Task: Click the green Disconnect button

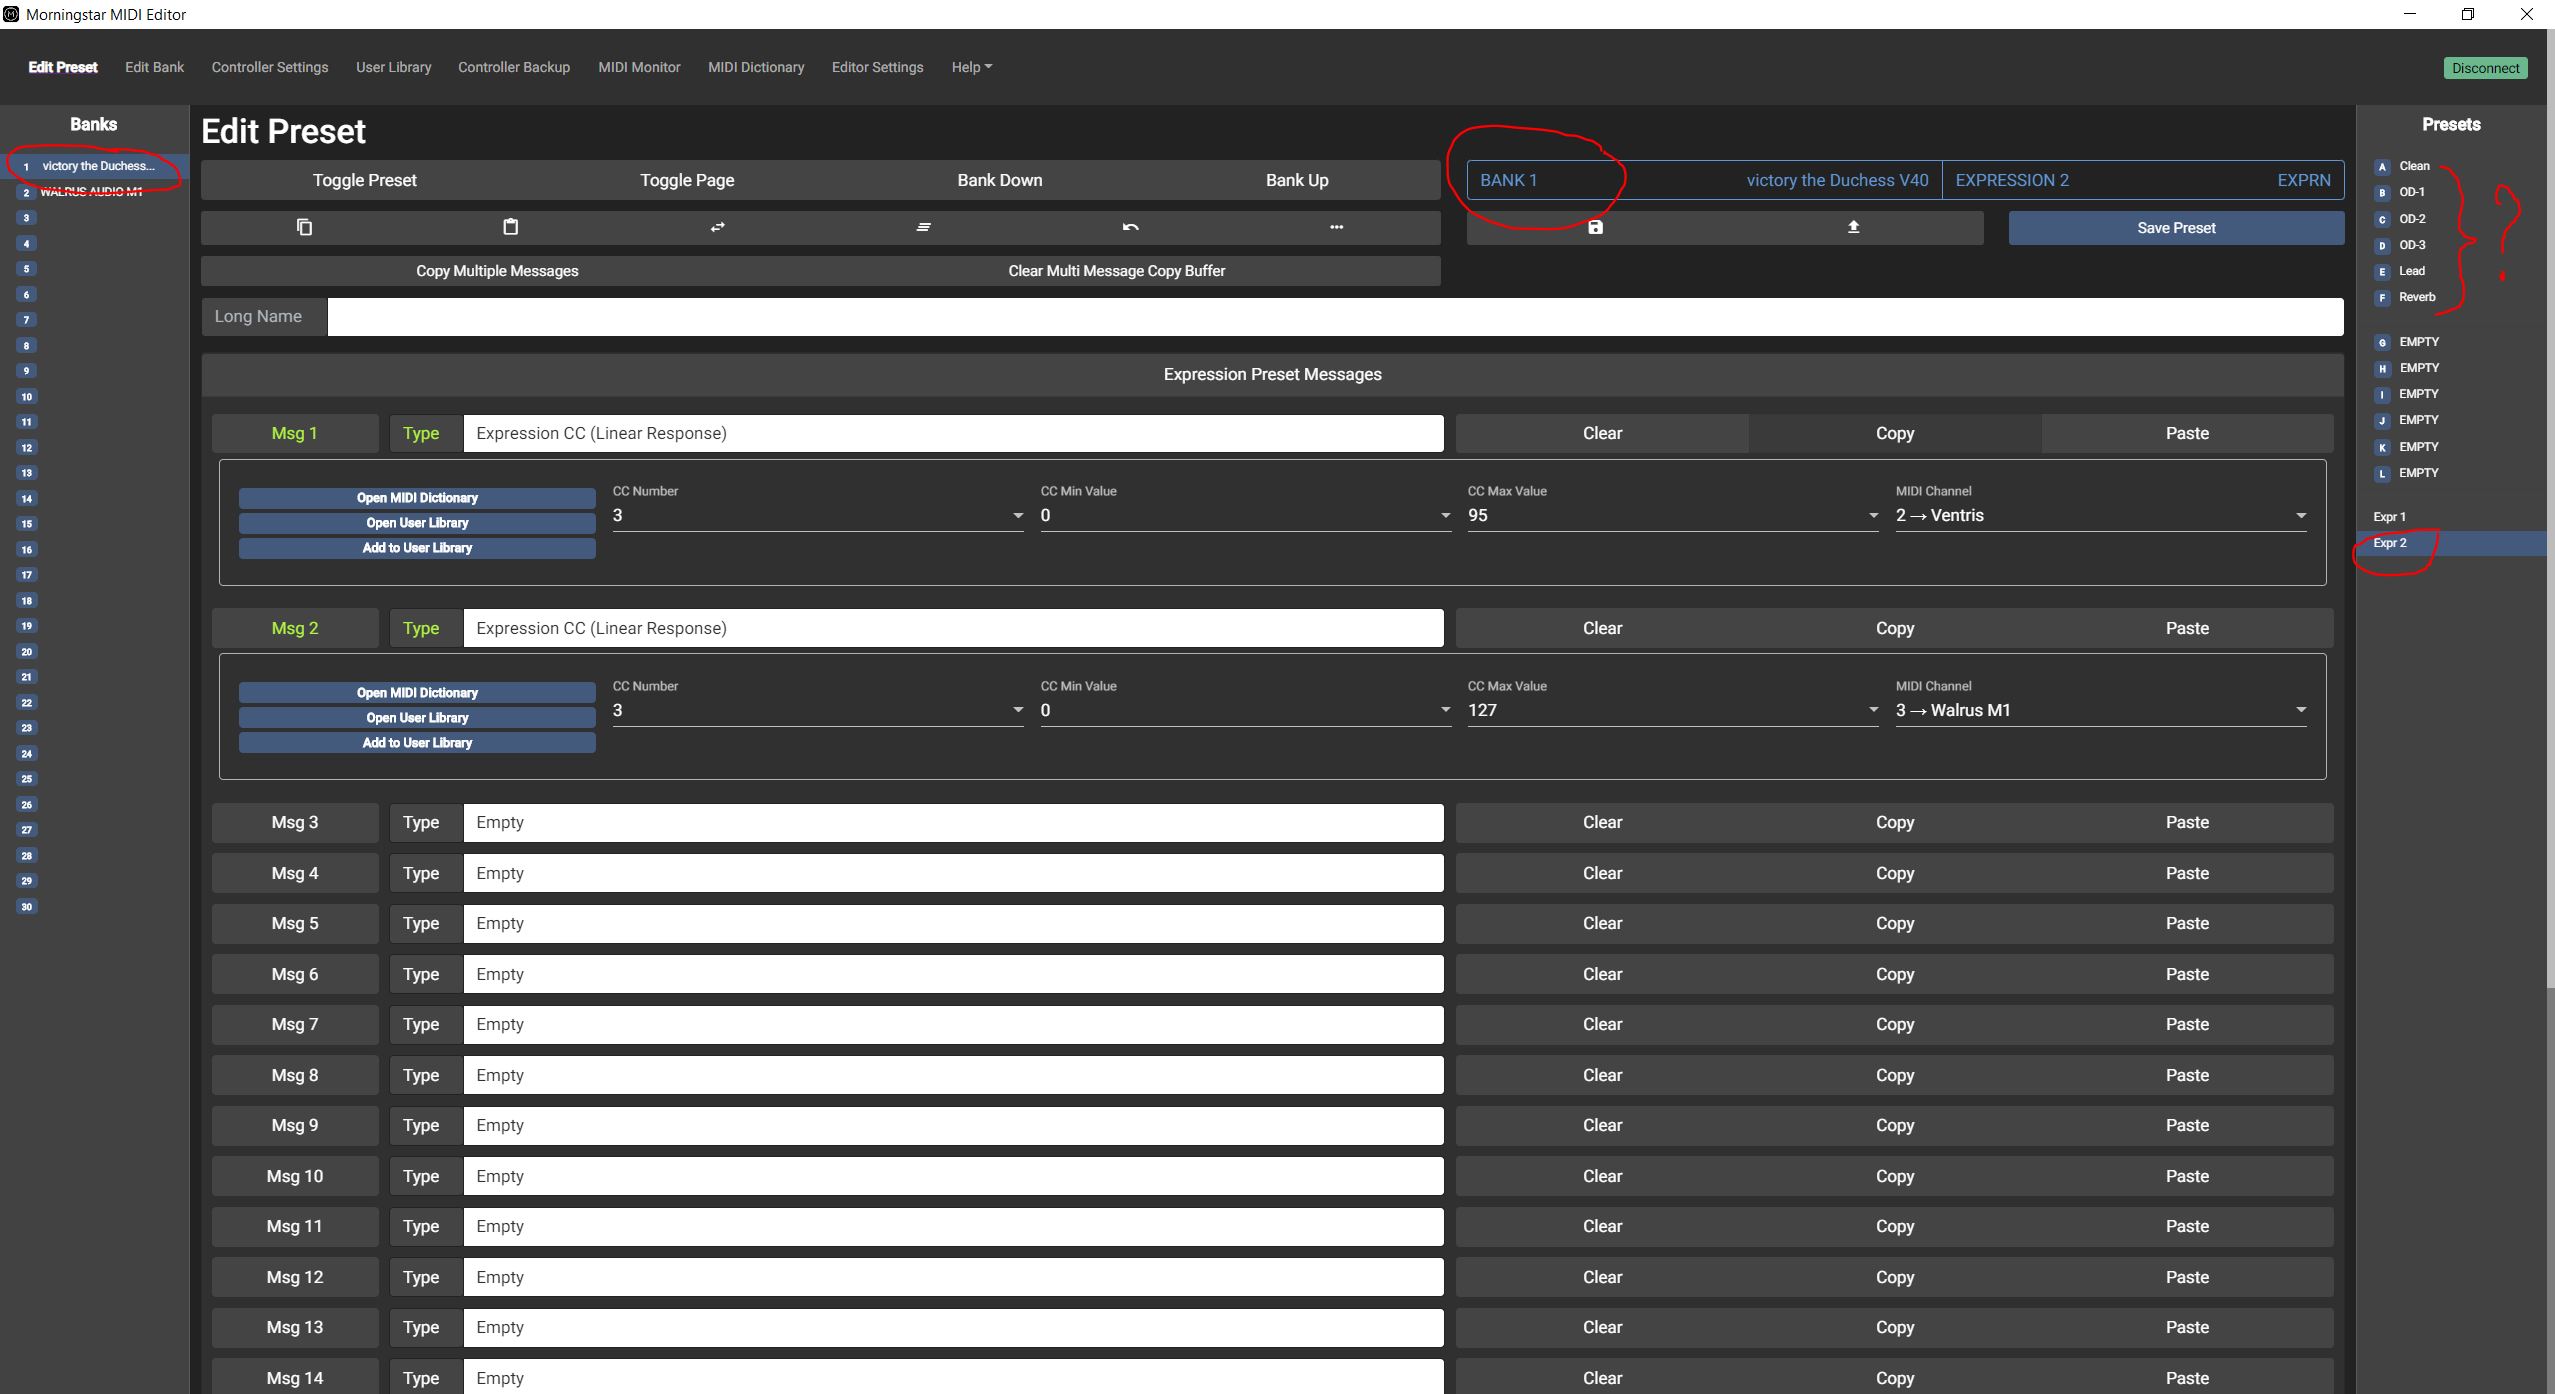Action: point(2485,68)
